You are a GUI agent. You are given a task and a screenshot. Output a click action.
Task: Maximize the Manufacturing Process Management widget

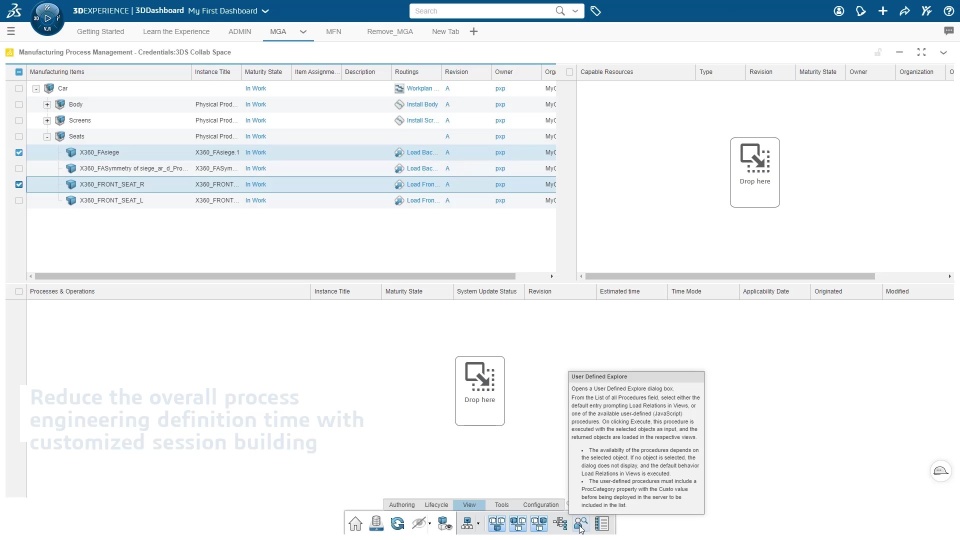tap(921, 53)
